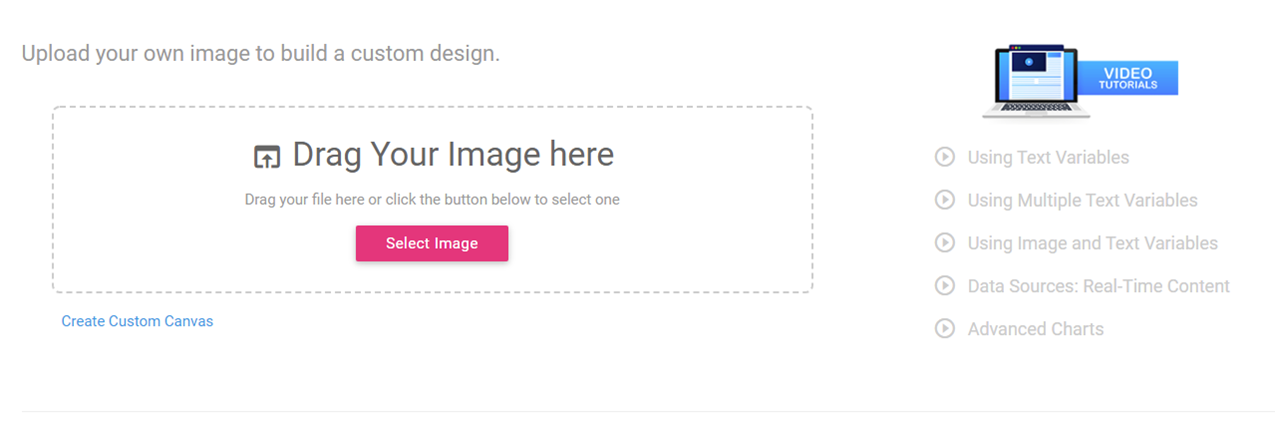The image size is (1275, 443).
Task: Click the 'Upload your own image' heading text
Action: click(260, 53)
